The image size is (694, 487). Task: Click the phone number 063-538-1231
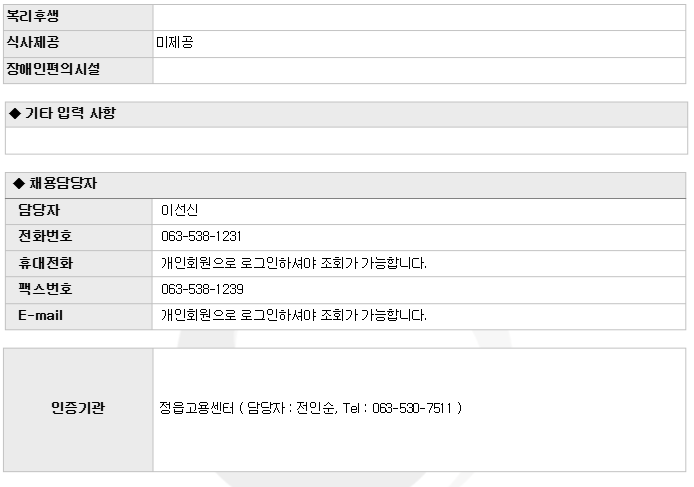pos(201,236)
